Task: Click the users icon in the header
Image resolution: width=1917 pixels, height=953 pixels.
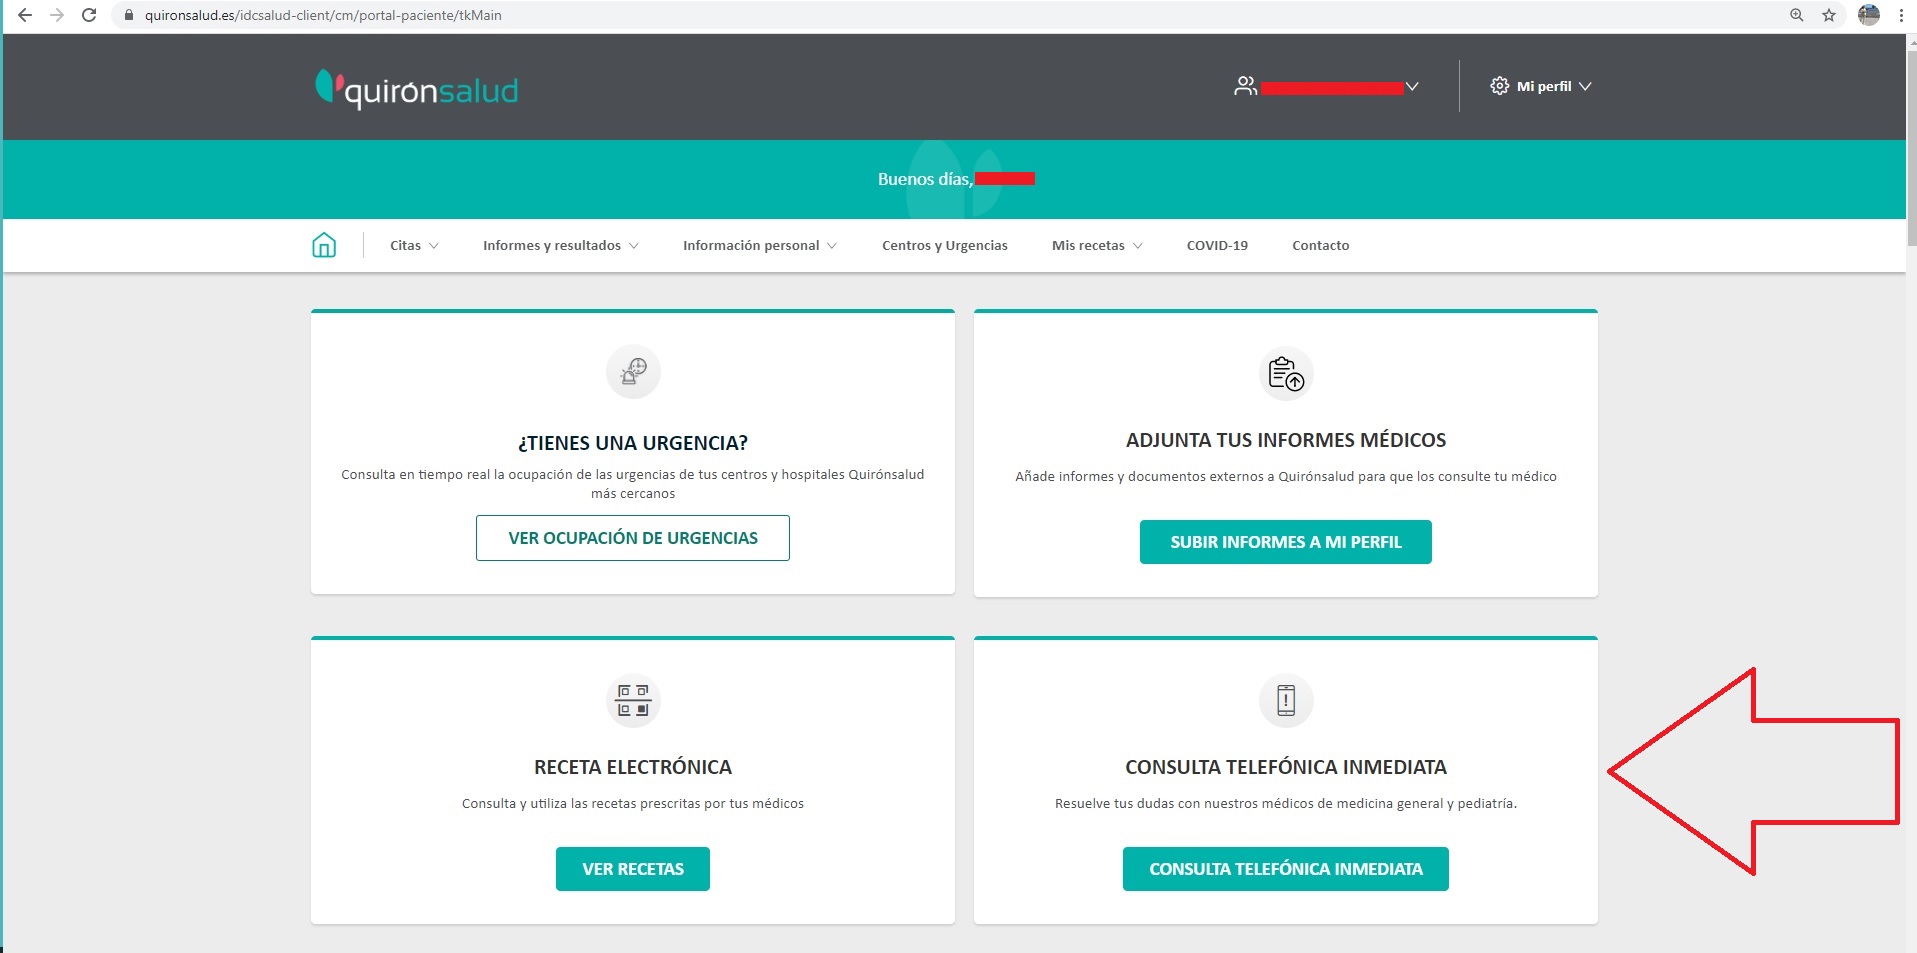Action: [1245, 86]
